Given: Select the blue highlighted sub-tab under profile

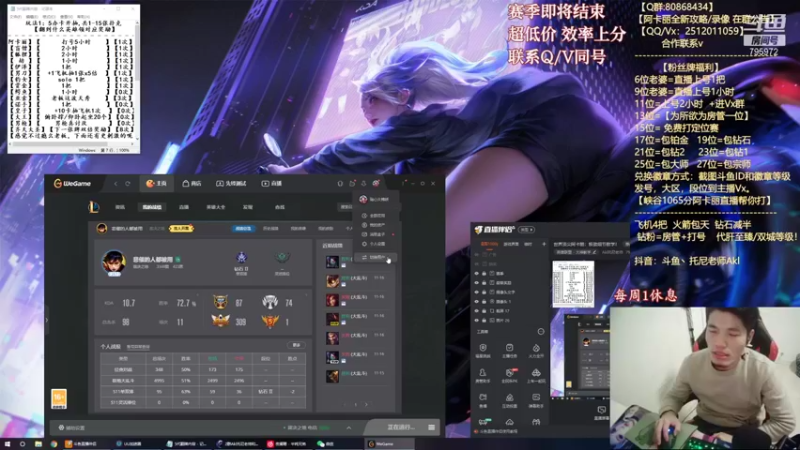Looking at the screenshot, I should [243, 229].
